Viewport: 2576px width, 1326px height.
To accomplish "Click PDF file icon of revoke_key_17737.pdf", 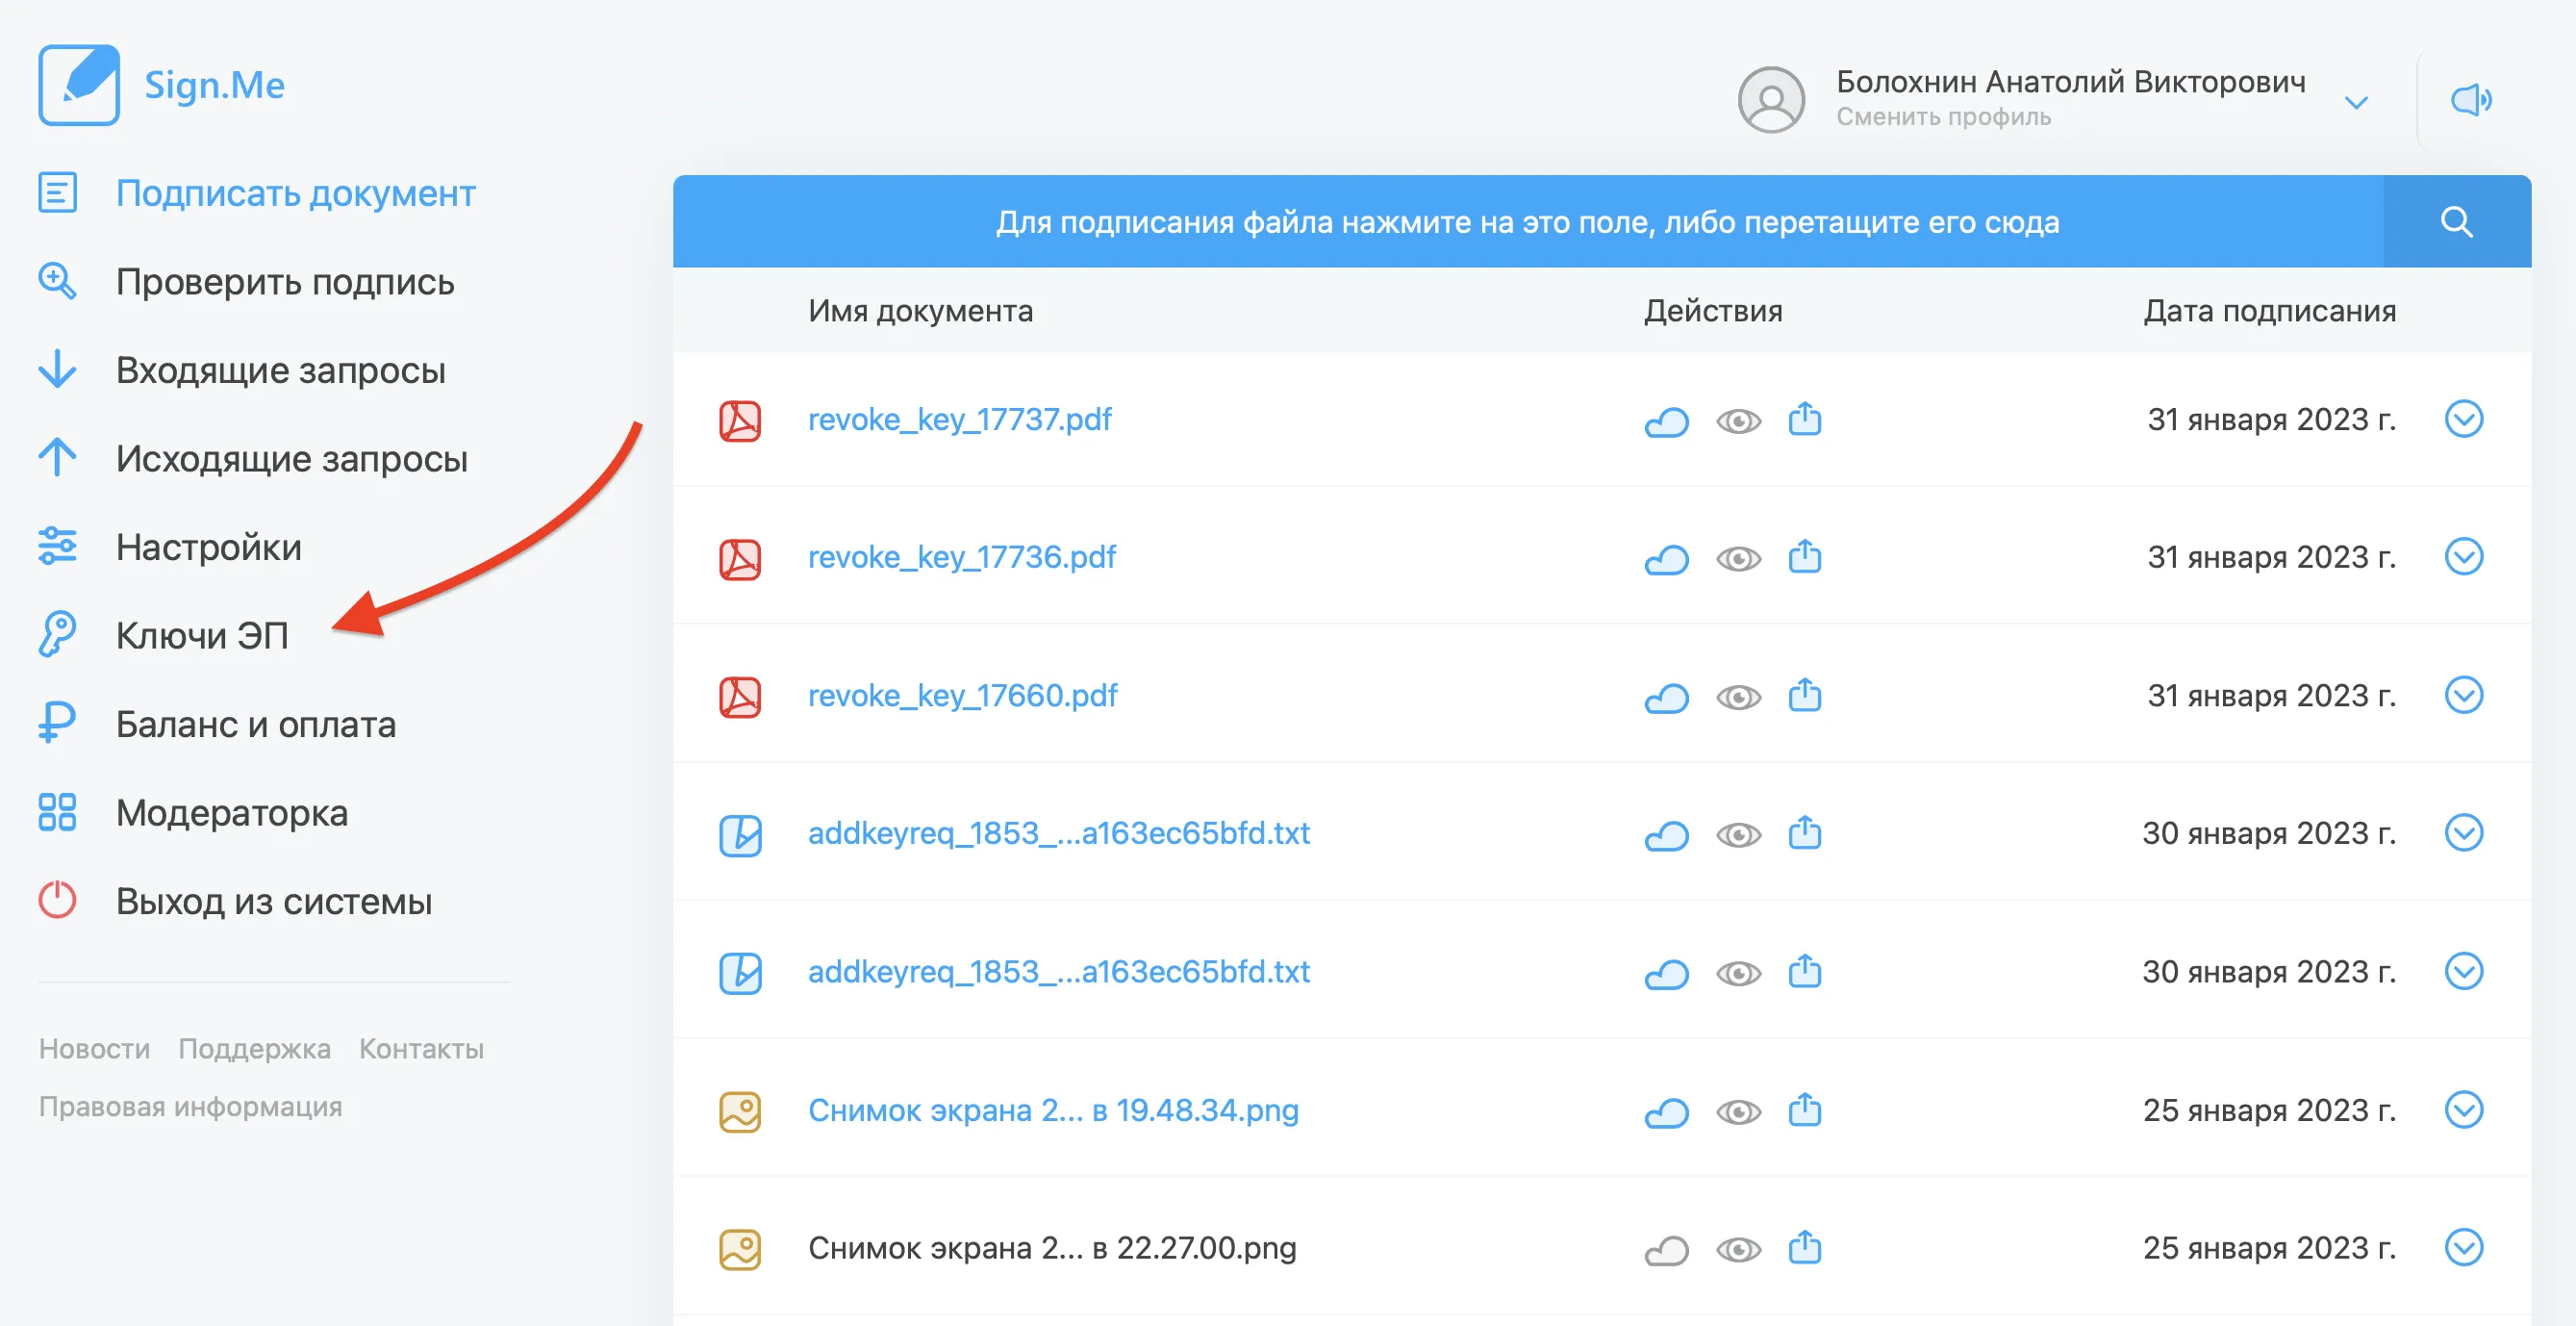I will (x=740, y=420).
